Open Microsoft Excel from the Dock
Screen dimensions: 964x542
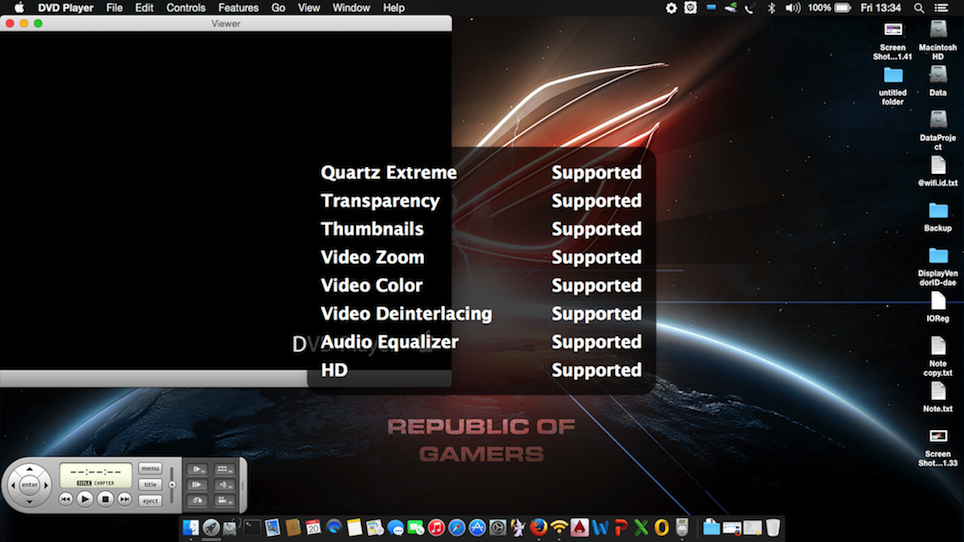click(x=641, y=527)
